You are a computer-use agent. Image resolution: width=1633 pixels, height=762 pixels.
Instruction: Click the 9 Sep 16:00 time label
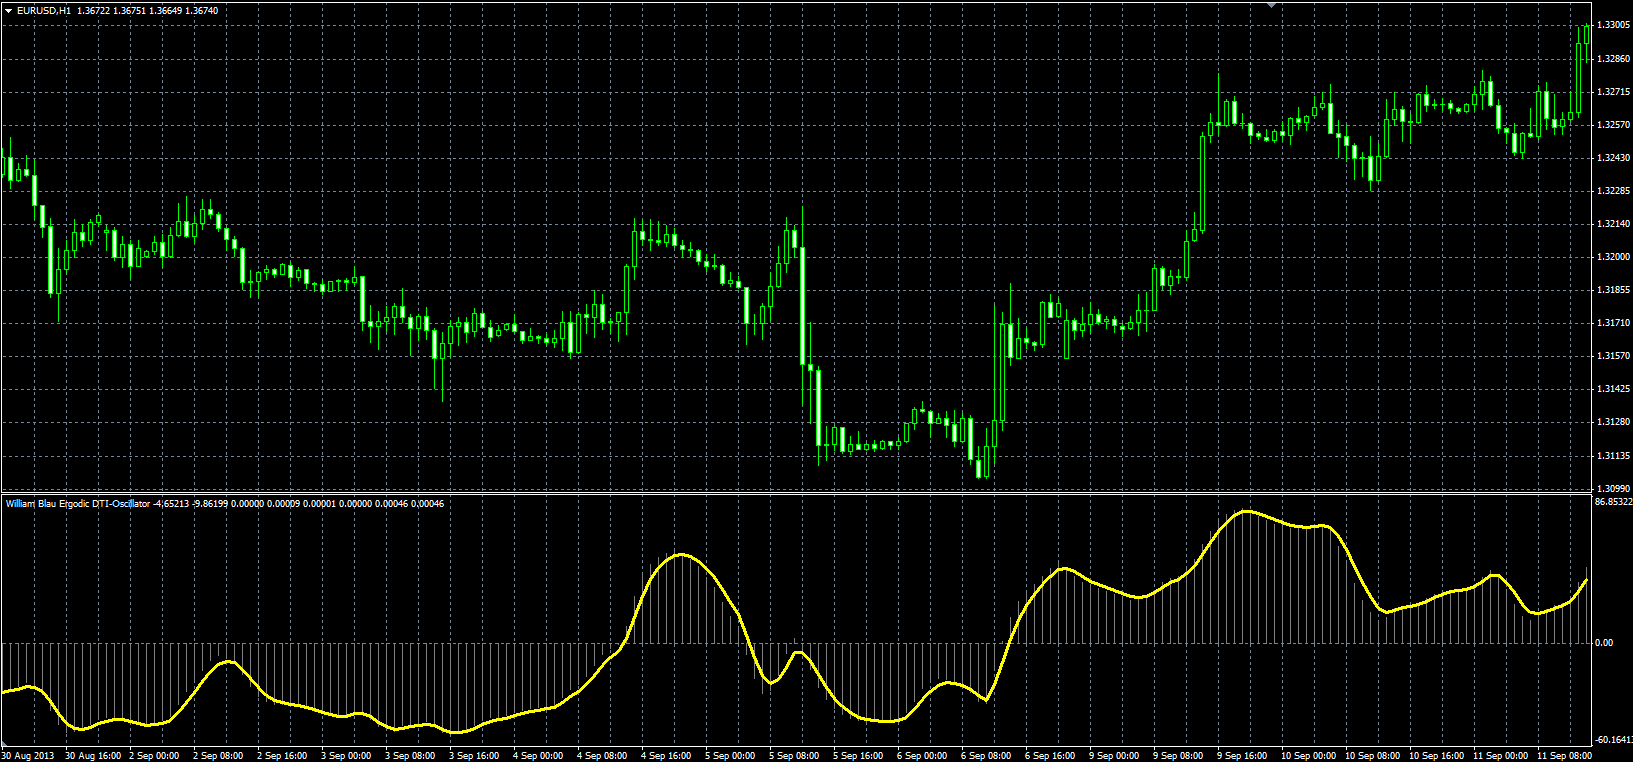[x=1243, y=756]
